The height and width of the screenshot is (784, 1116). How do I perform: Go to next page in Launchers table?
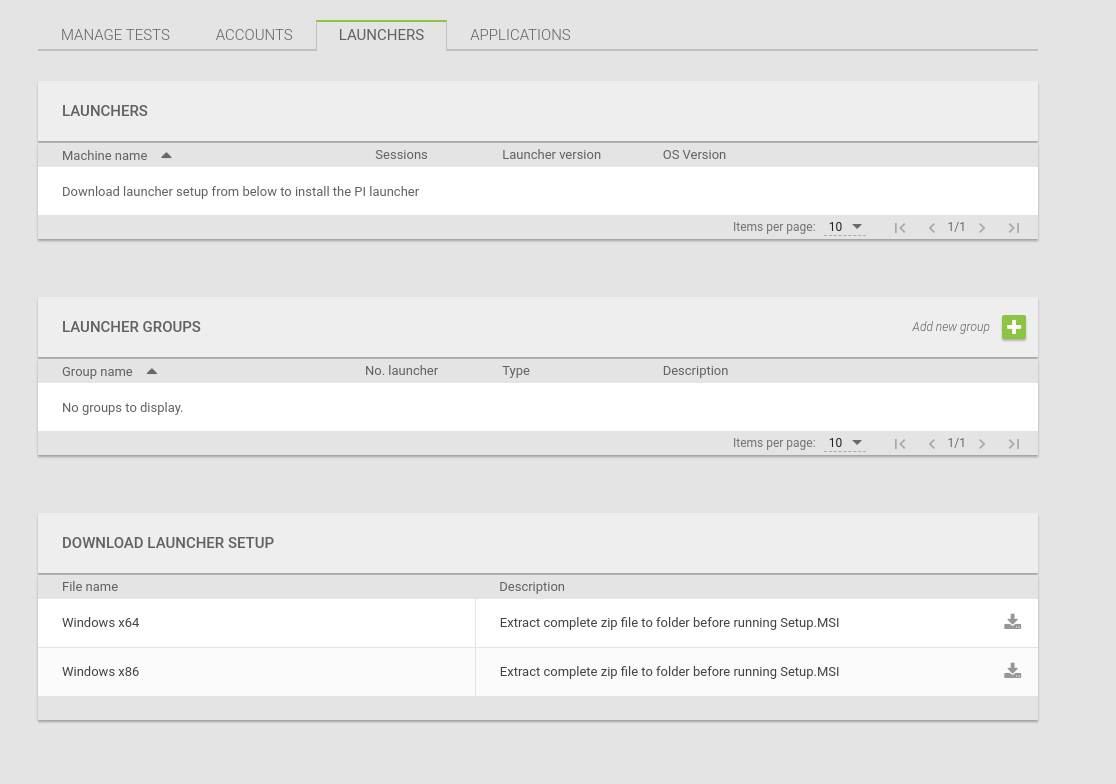tap(982, 228)
